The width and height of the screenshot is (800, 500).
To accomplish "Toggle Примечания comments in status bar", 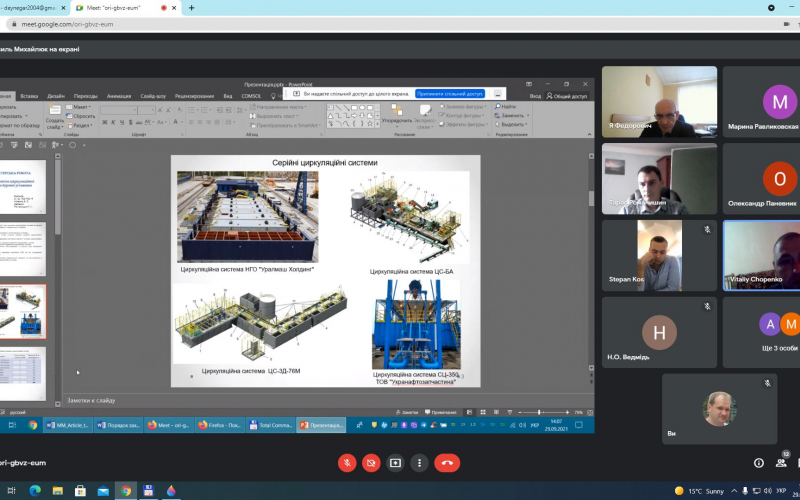I will pos(440,412).
